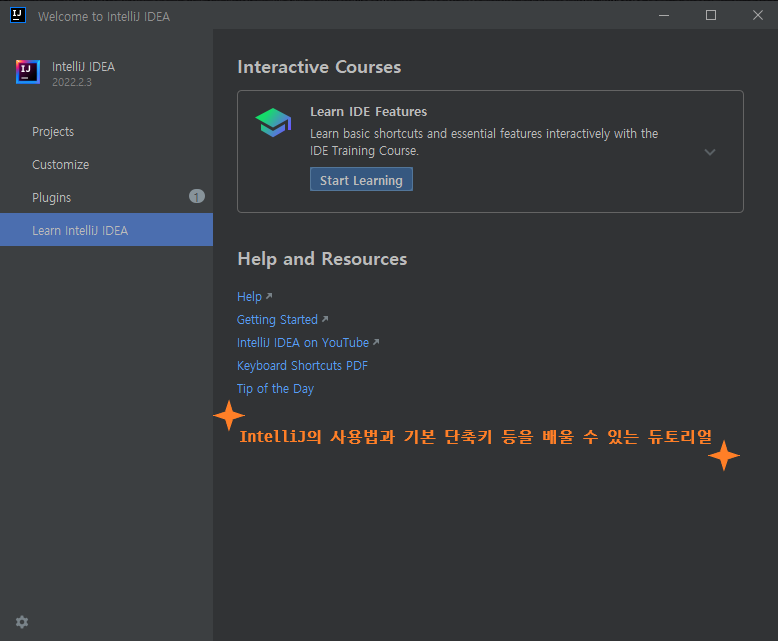Screen dimensions: 778x641
Task: Click the 2022.2.3 version text
Action: (x=72, y=82)
